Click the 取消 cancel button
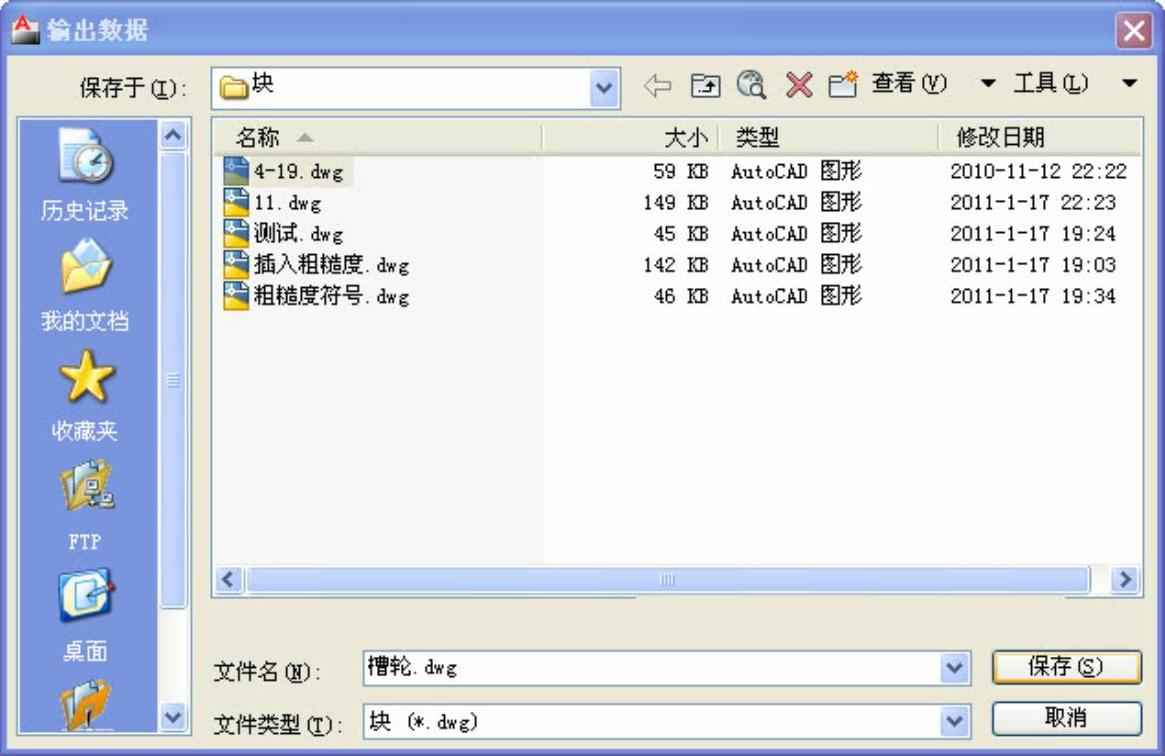 [x=1066, y=718]
